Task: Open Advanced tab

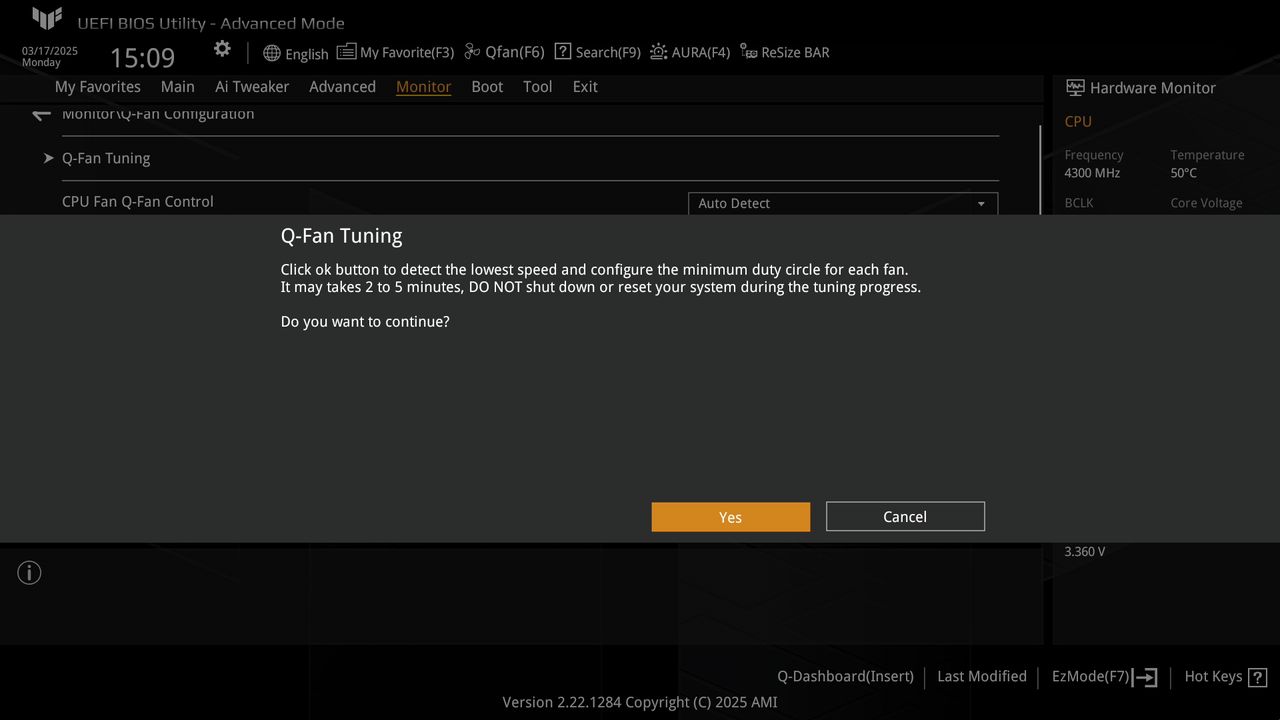Action: [342, 87]
